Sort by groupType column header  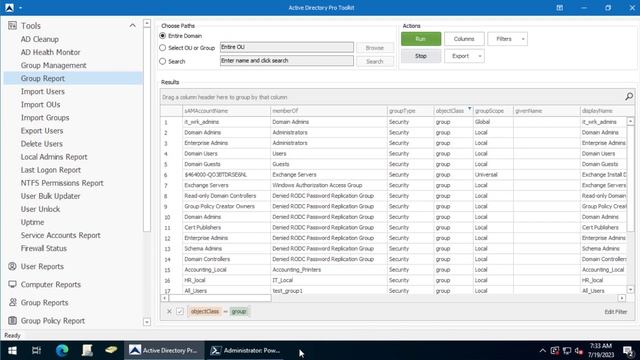tap(410, 111)
